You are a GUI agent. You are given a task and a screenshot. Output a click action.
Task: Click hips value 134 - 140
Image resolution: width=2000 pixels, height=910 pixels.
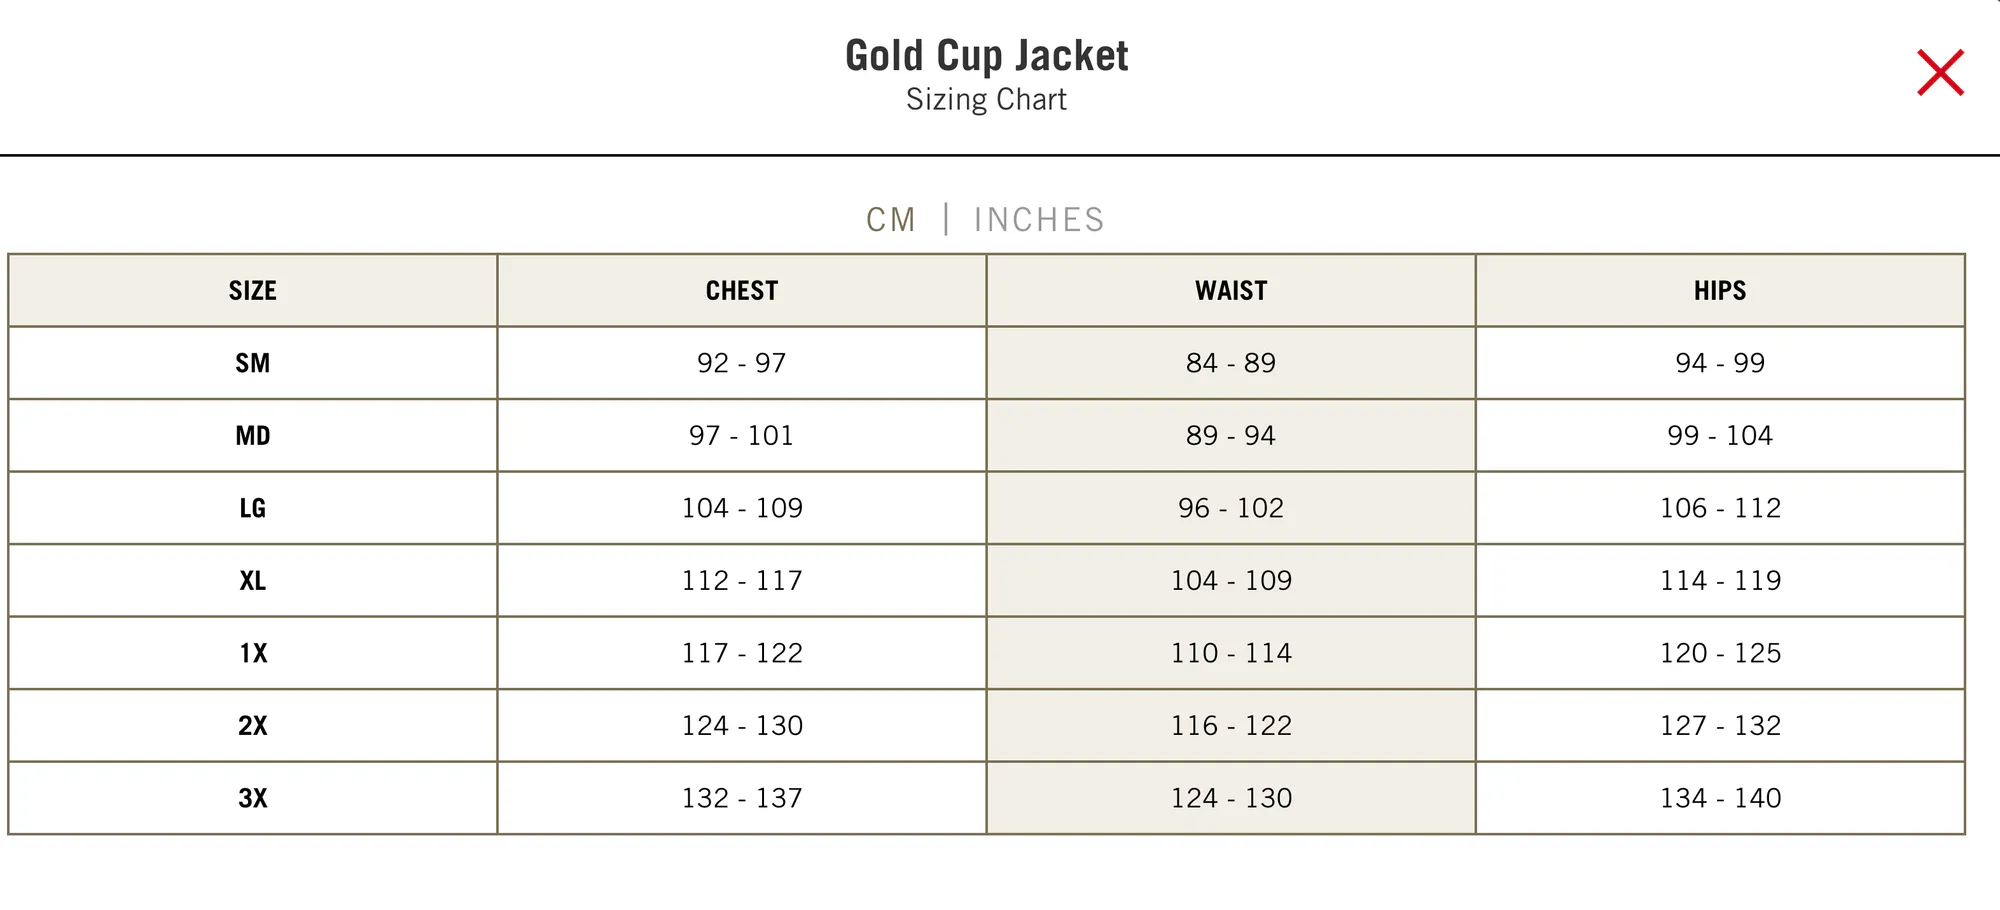pos(1720,798)
